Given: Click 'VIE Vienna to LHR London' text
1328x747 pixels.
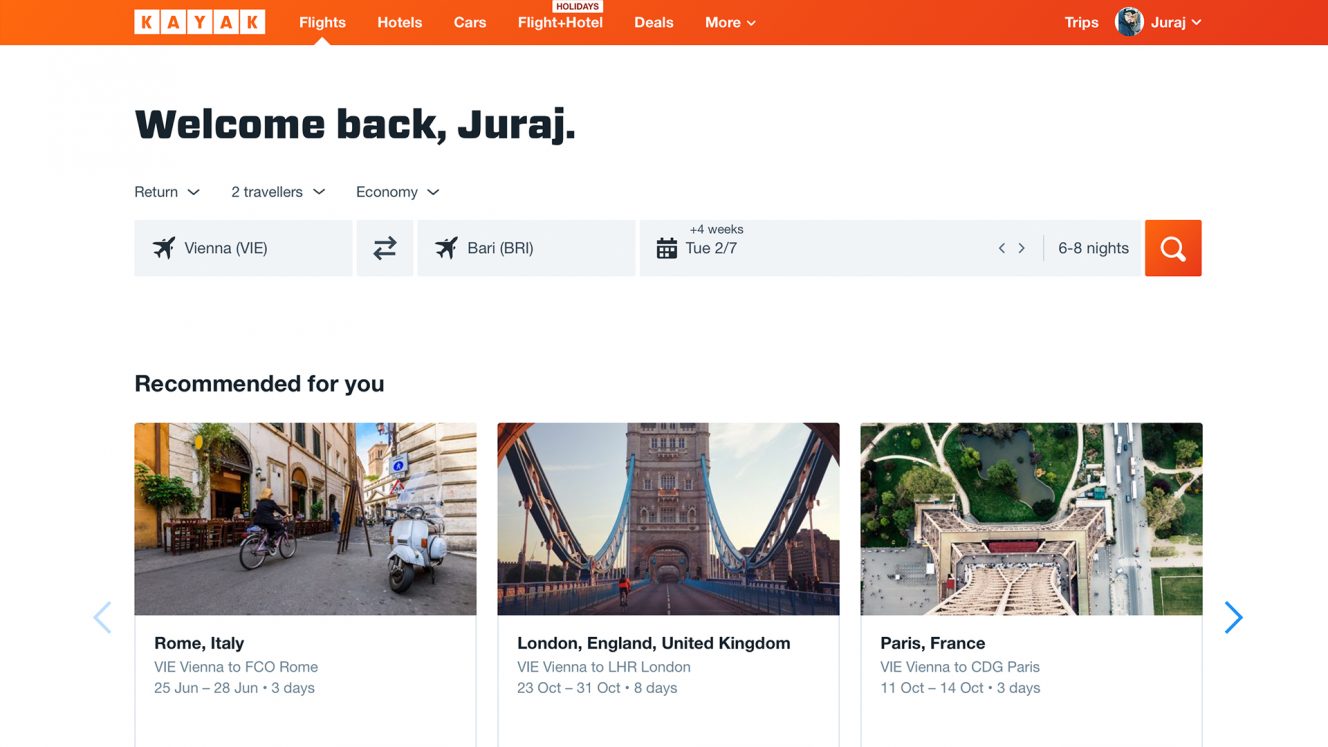Looking at the screenshot, I should pyautogui.click(x=604, y=667).
